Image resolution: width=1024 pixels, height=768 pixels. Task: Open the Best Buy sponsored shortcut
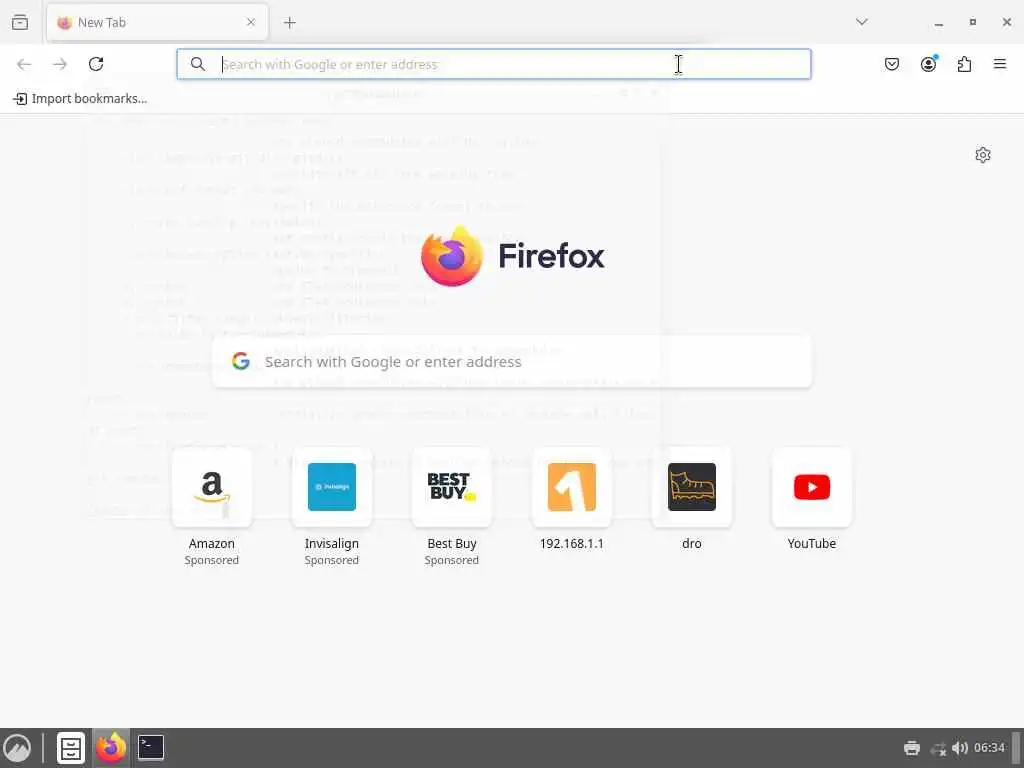tap(452, 487)
